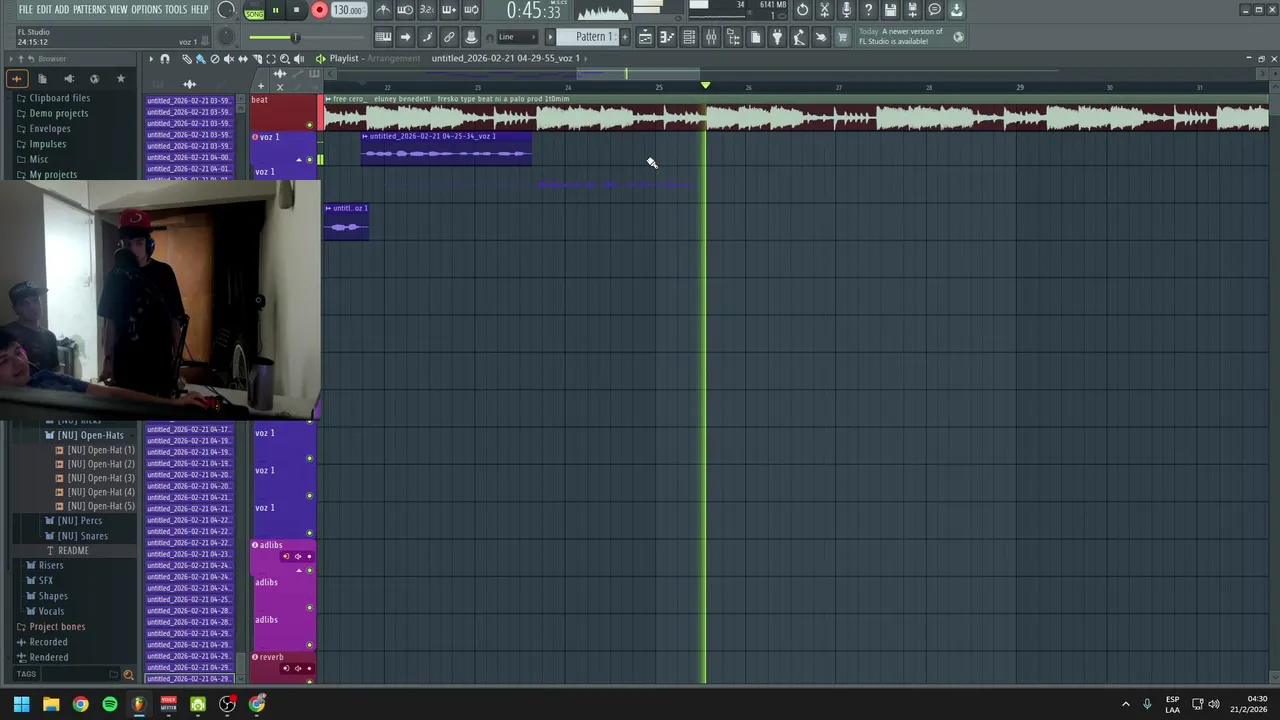Toggle wait for input before recording

[405, 10]
